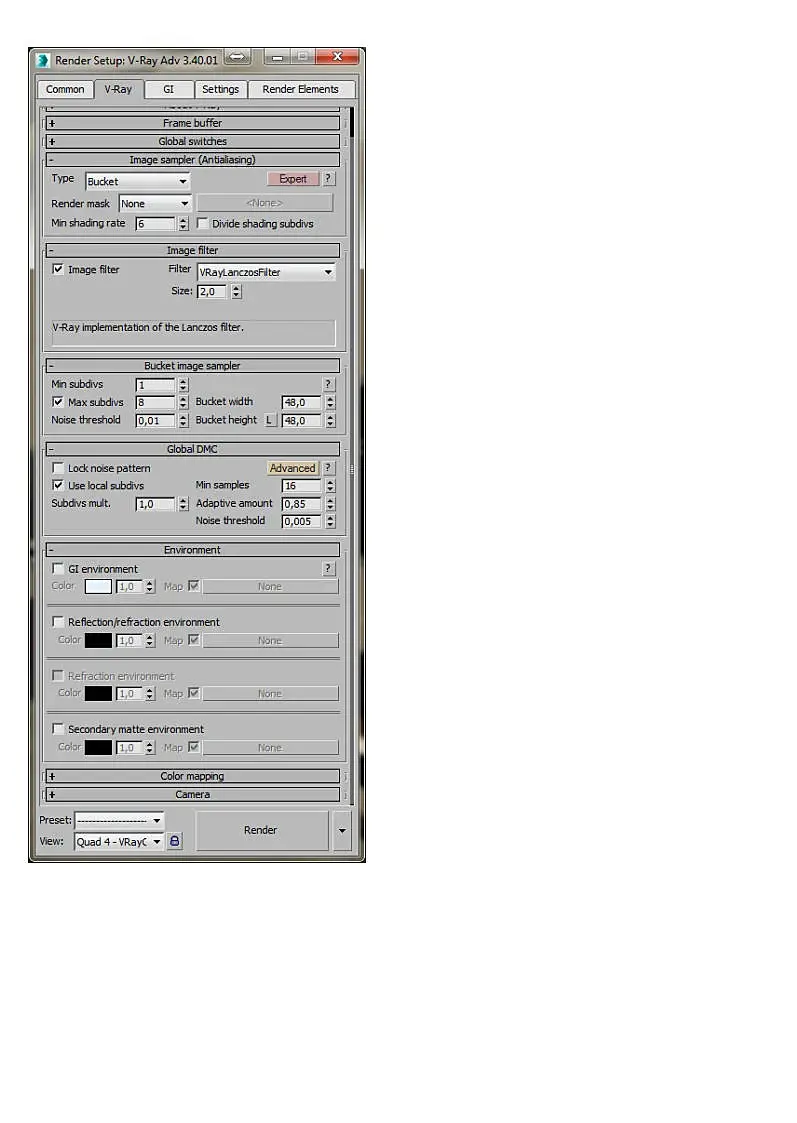Open the sampler Type dropdown showing Bucket
This screenshot has height=1123, width=797.
pos(137,182)
